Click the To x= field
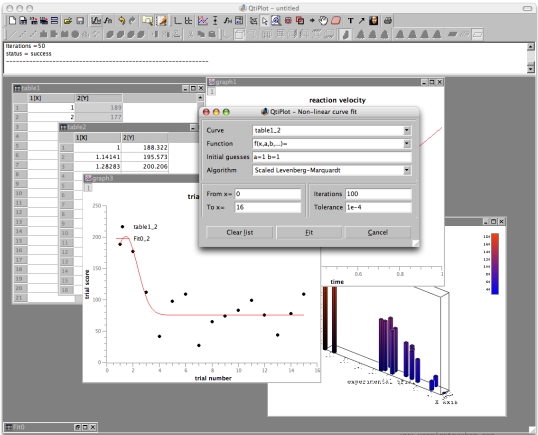538x435 pixels. [x=268, y=207]
